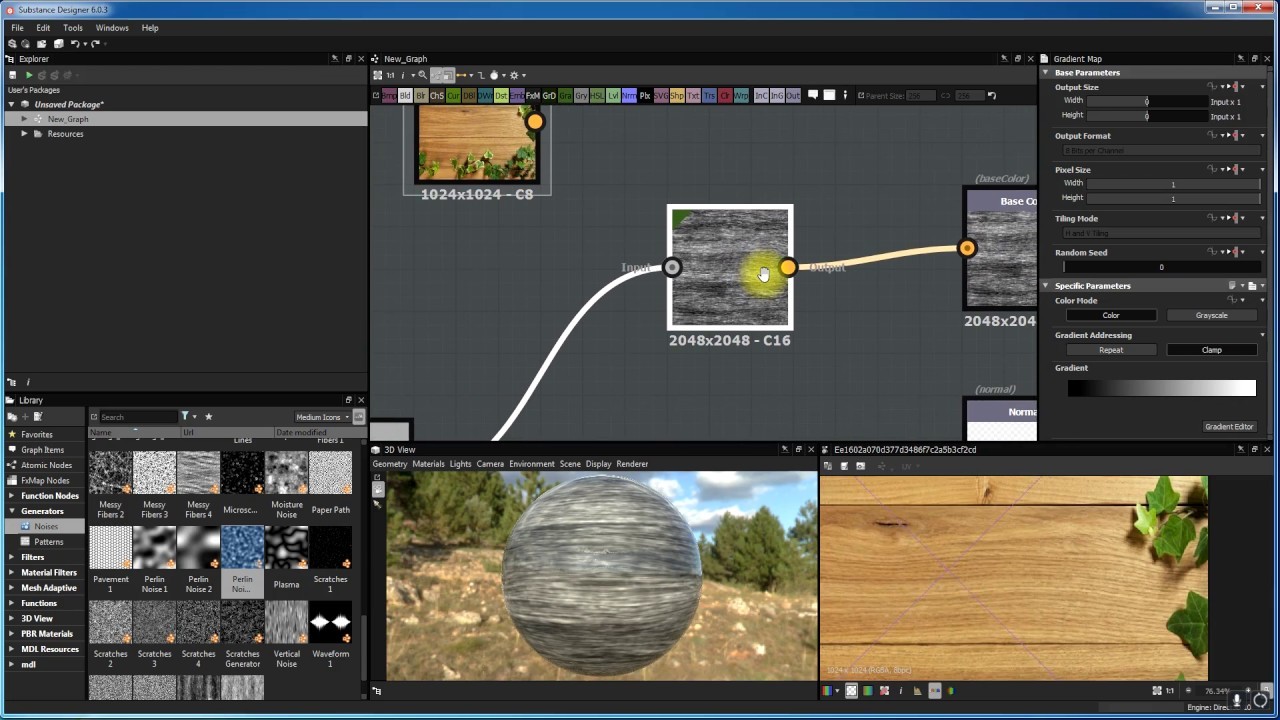This screenshot has width=1280, height=720.
Task: Open the Tools menu
Action: 72,27
